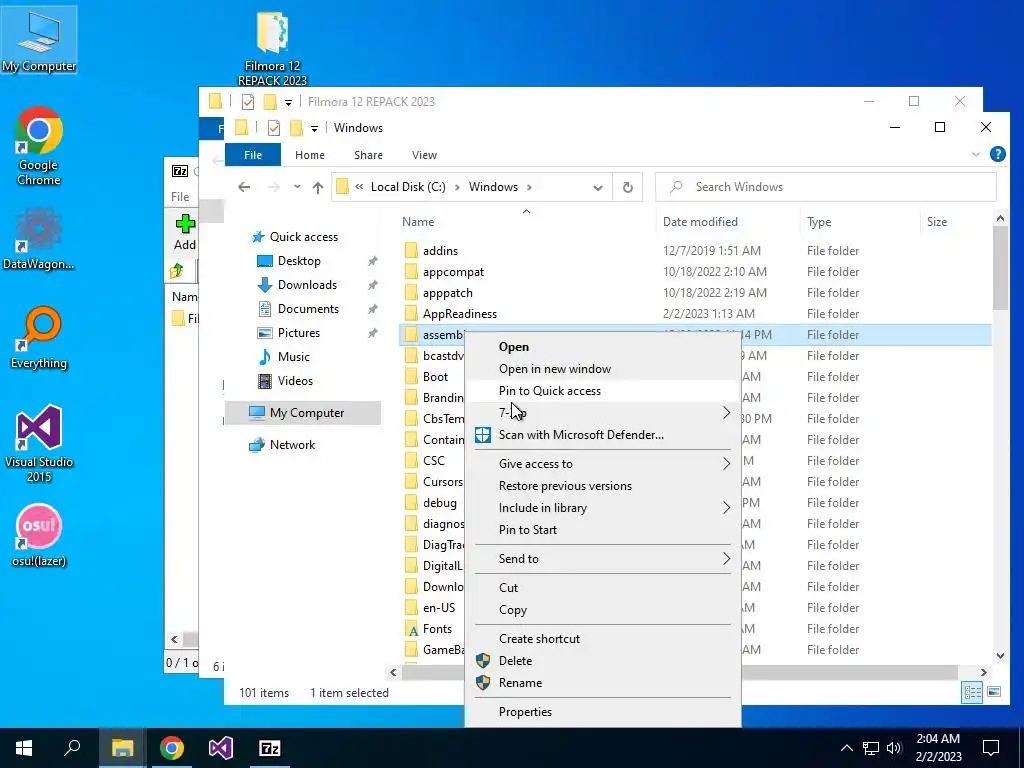Open the DataWagon desktop shortcut
Image resolution: width=1024 pixels, height=768 pixels.
click(x=39, y=239)
